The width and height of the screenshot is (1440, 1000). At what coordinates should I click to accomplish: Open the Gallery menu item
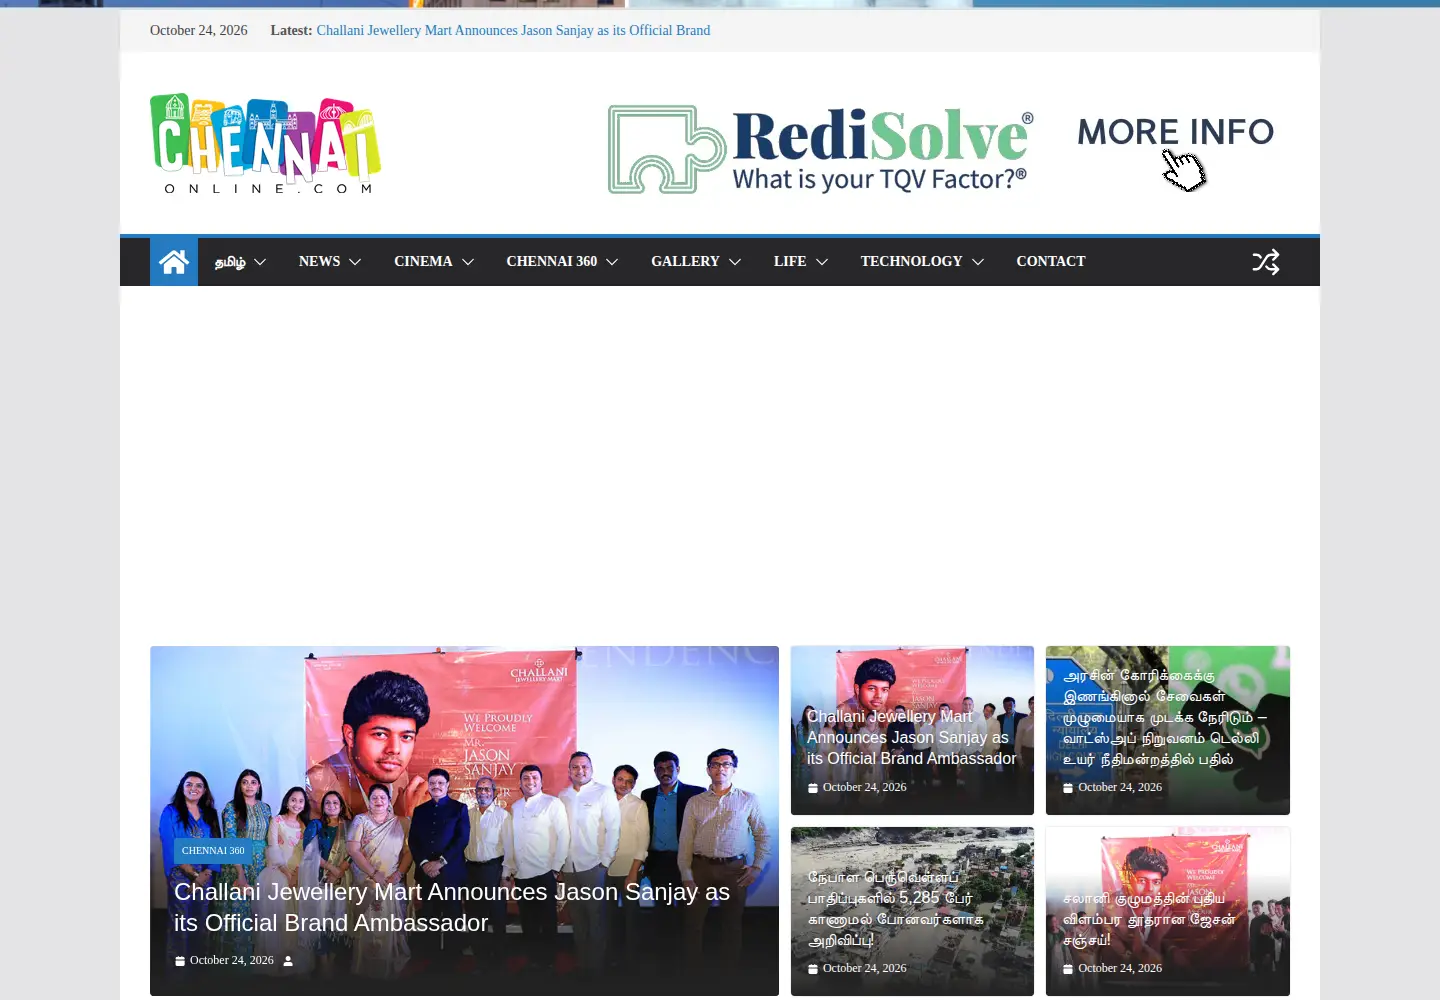(685, 261)
